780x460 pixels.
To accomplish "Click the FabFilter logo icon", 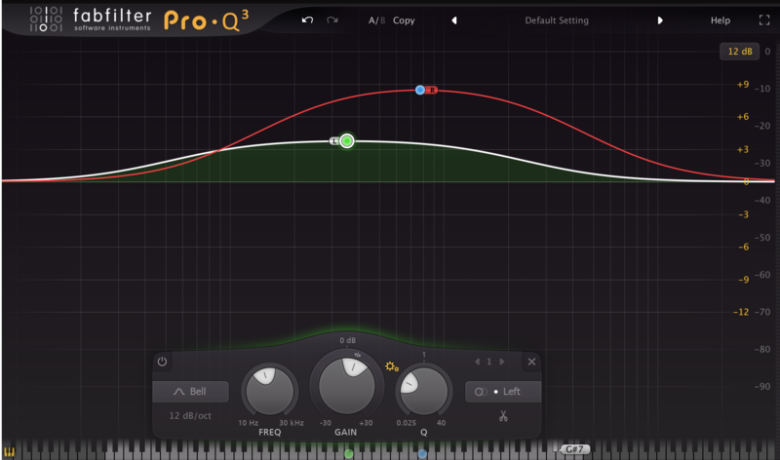I will click(46, 19).
